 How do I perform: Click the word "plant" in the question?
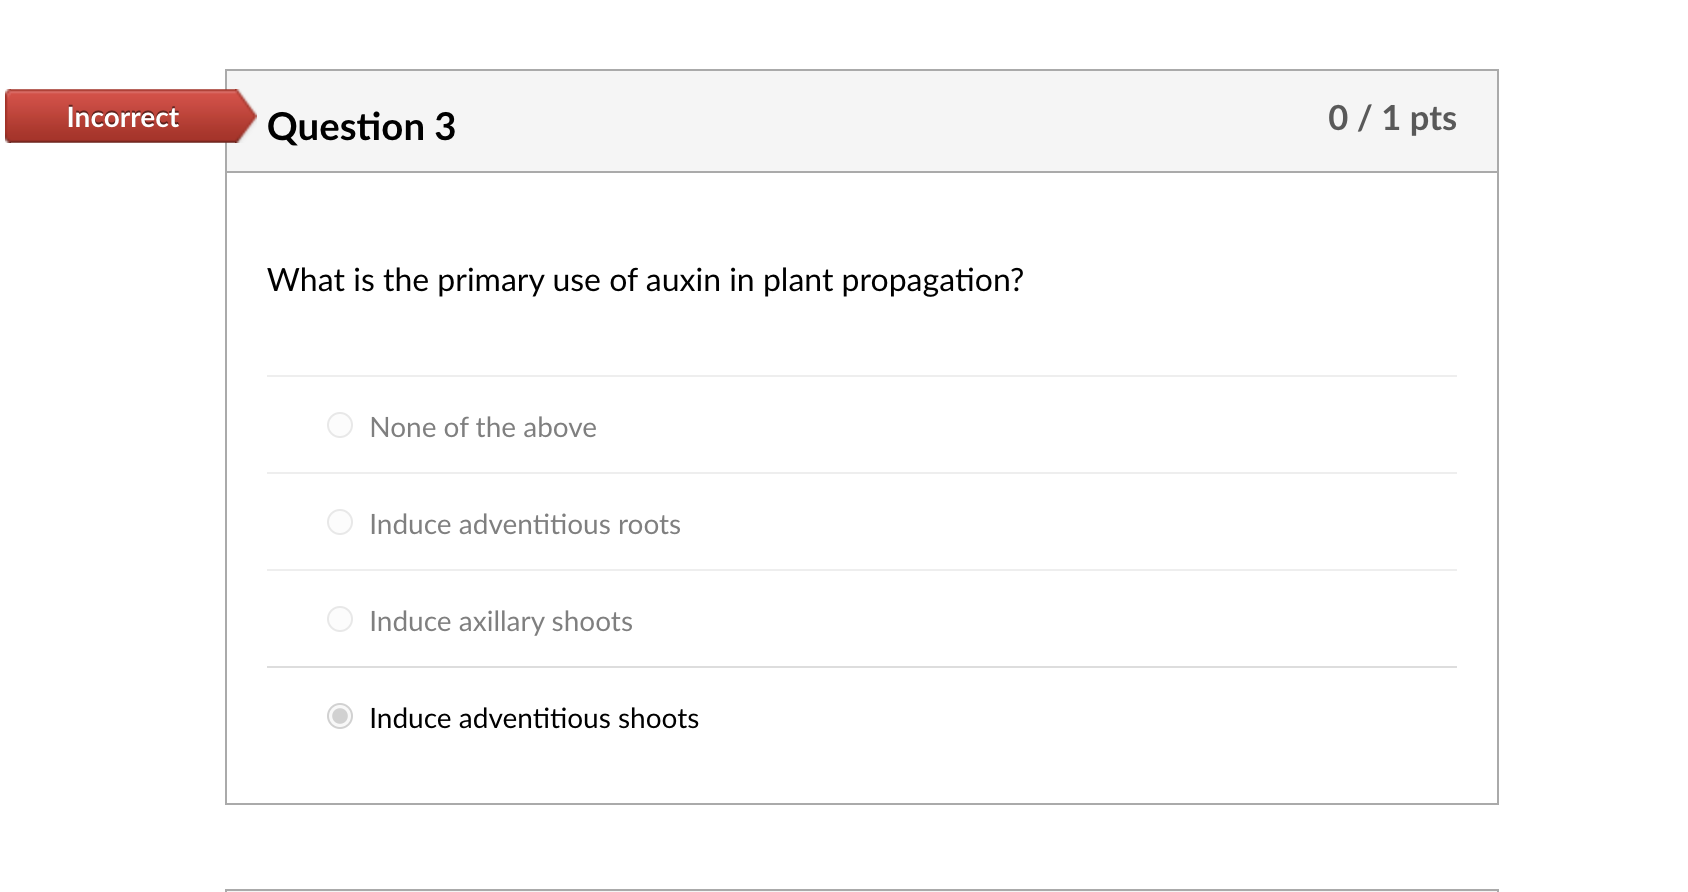(x=797, y=280)
